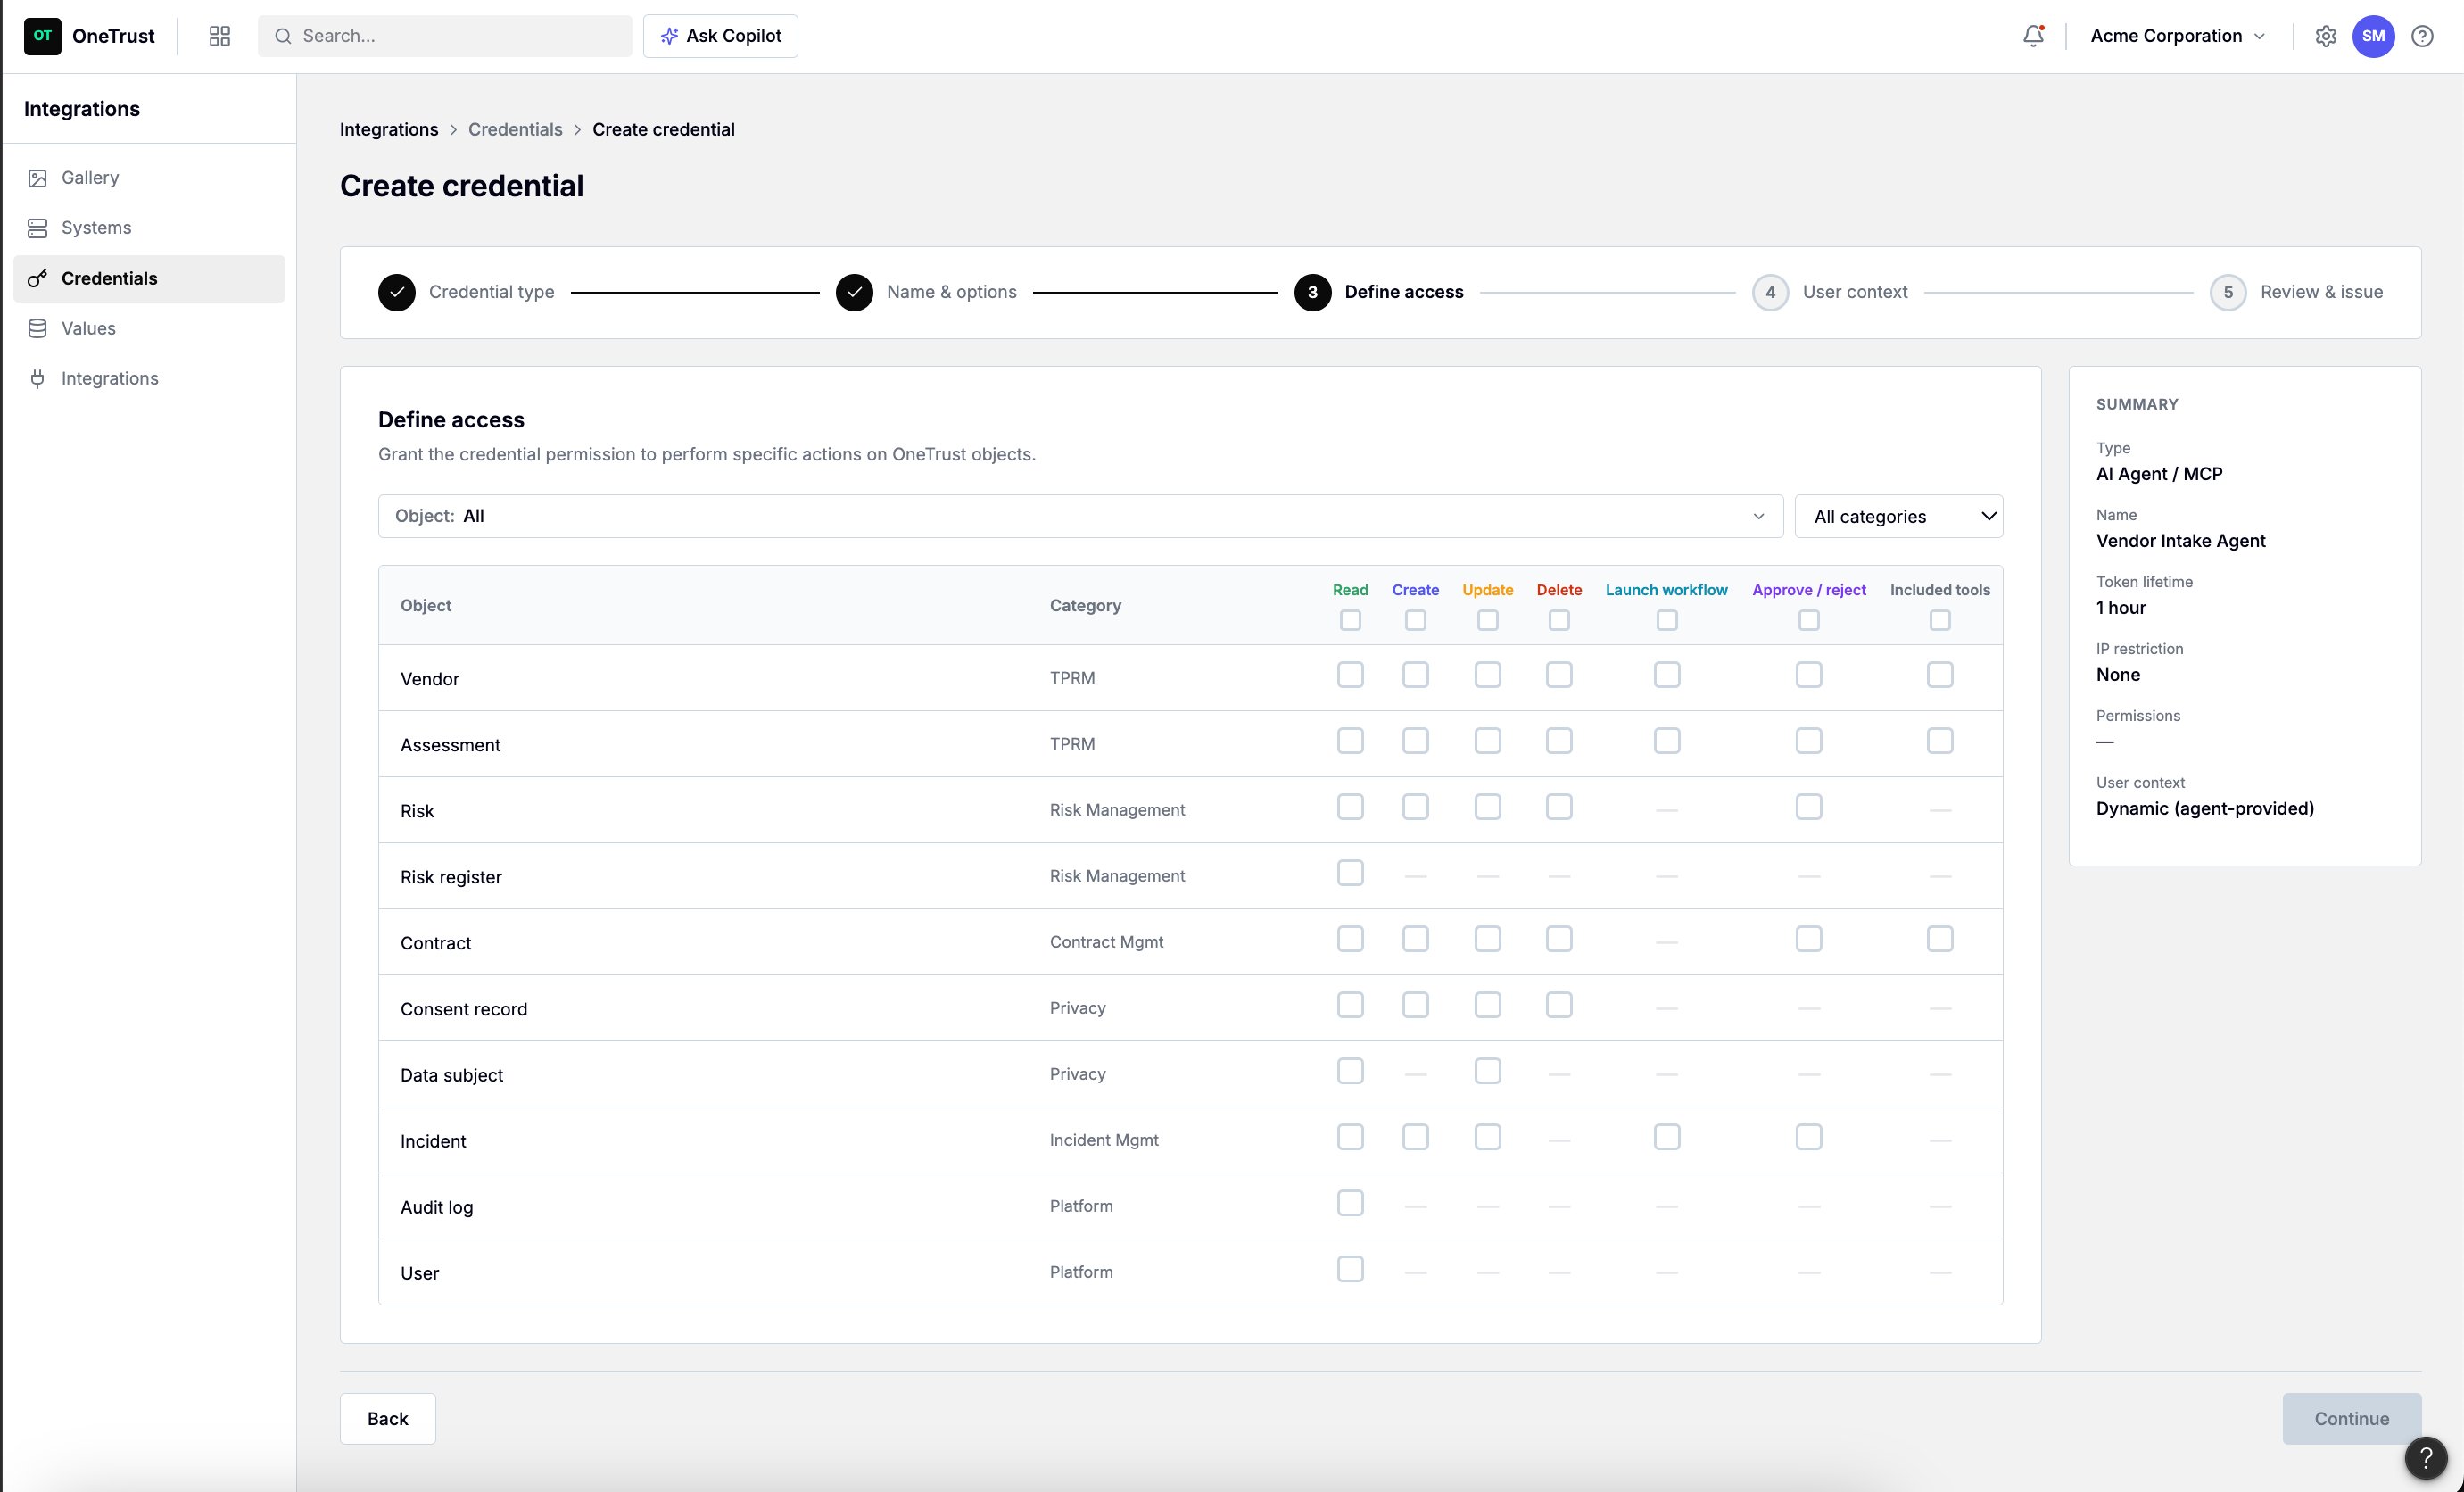The image size is (2464, 1492).
Task: Enable Update permission for Consent record
Action: [1487, 1005]
